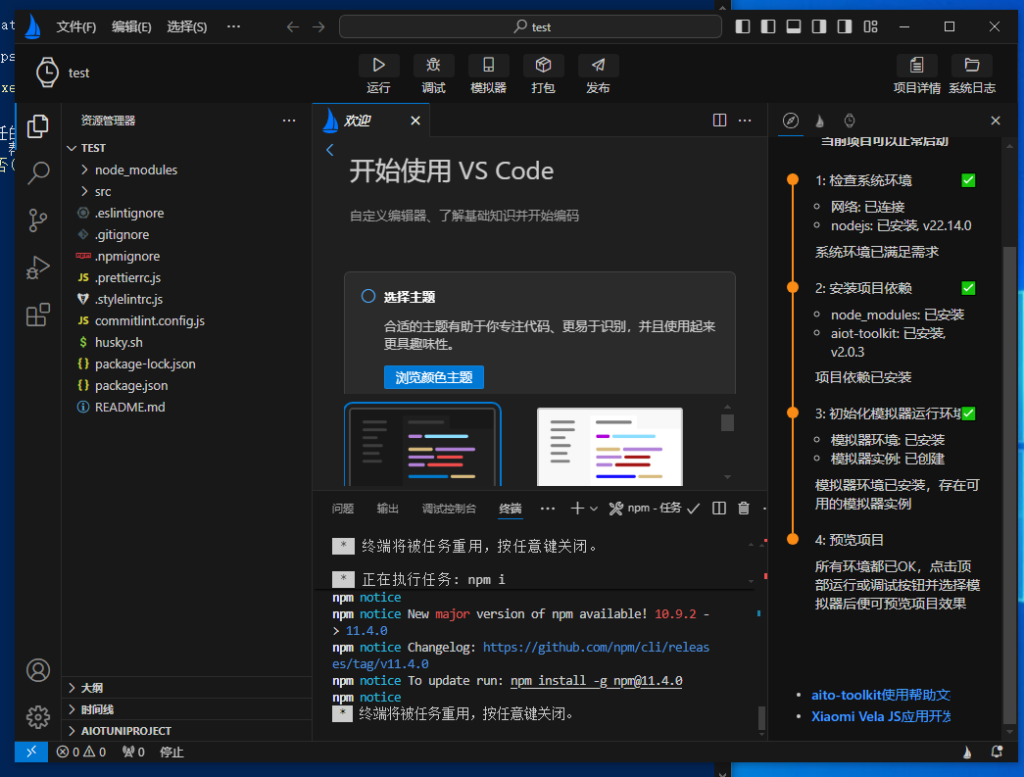Customize layout icon in title bar
Image resolution: width=1024 pixels, height=777 pixels.
click(x=871, y=26)
